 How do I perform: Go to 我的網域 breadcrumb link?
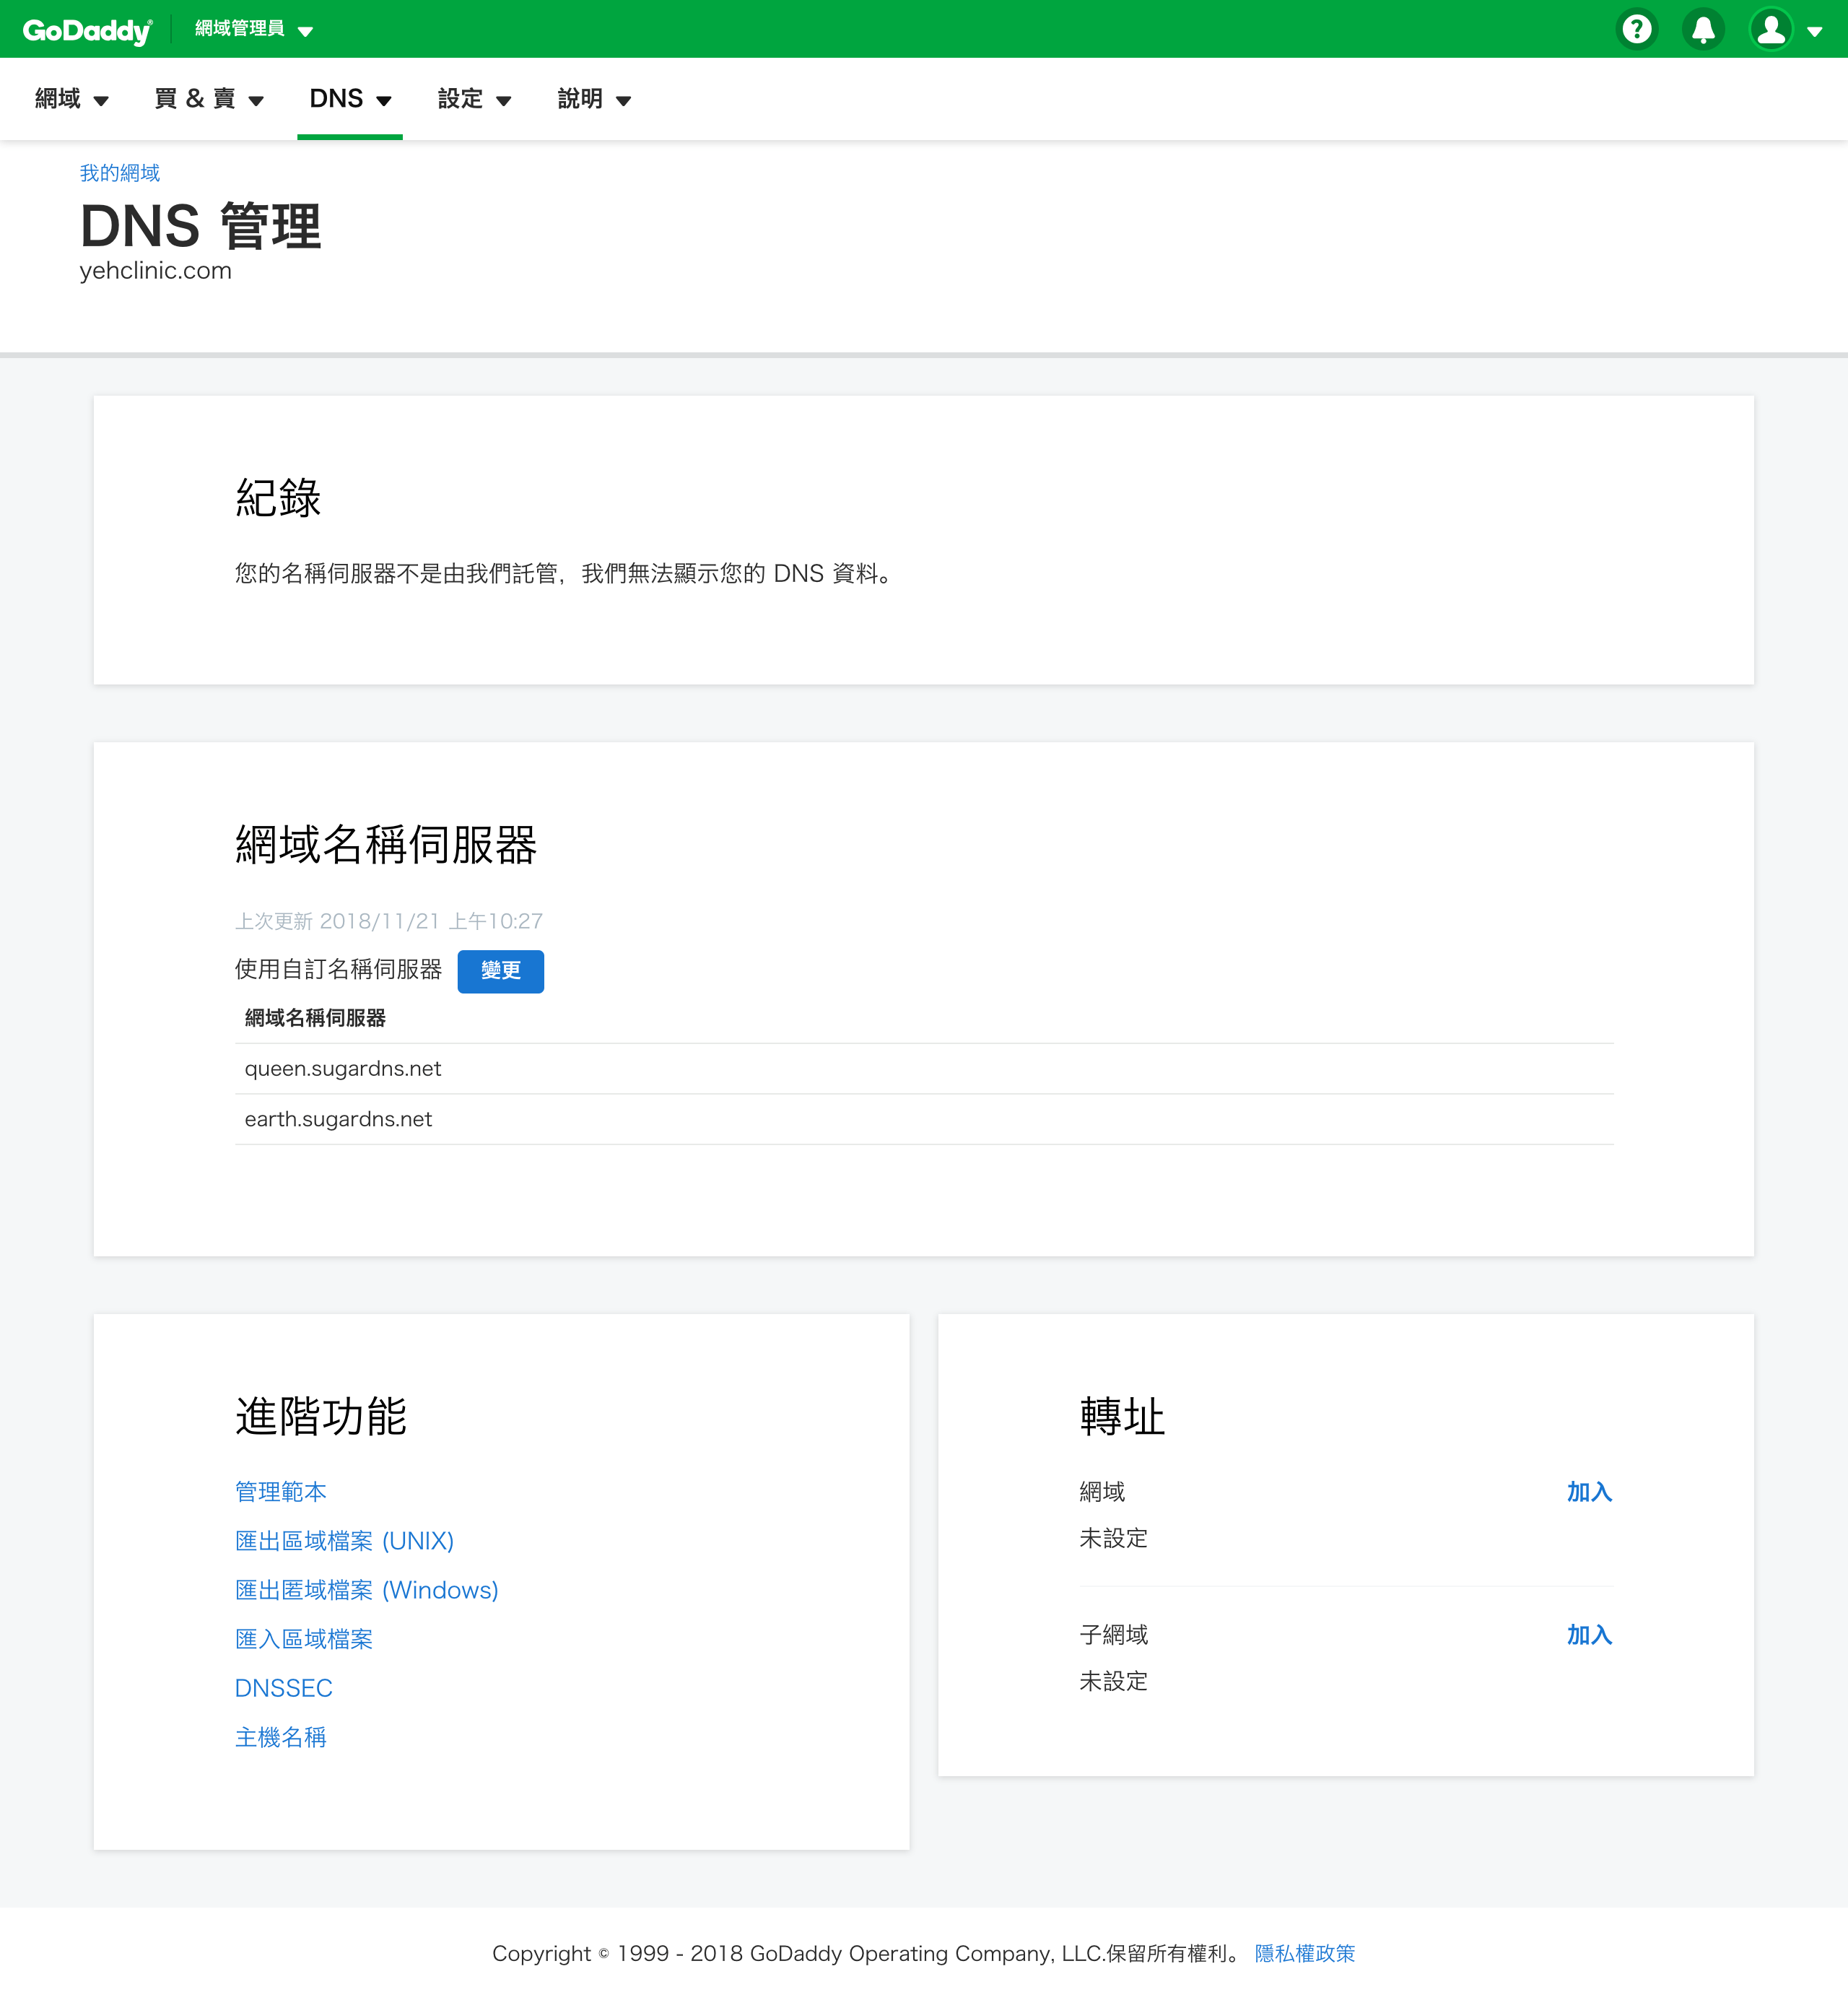tap(120, 173)
